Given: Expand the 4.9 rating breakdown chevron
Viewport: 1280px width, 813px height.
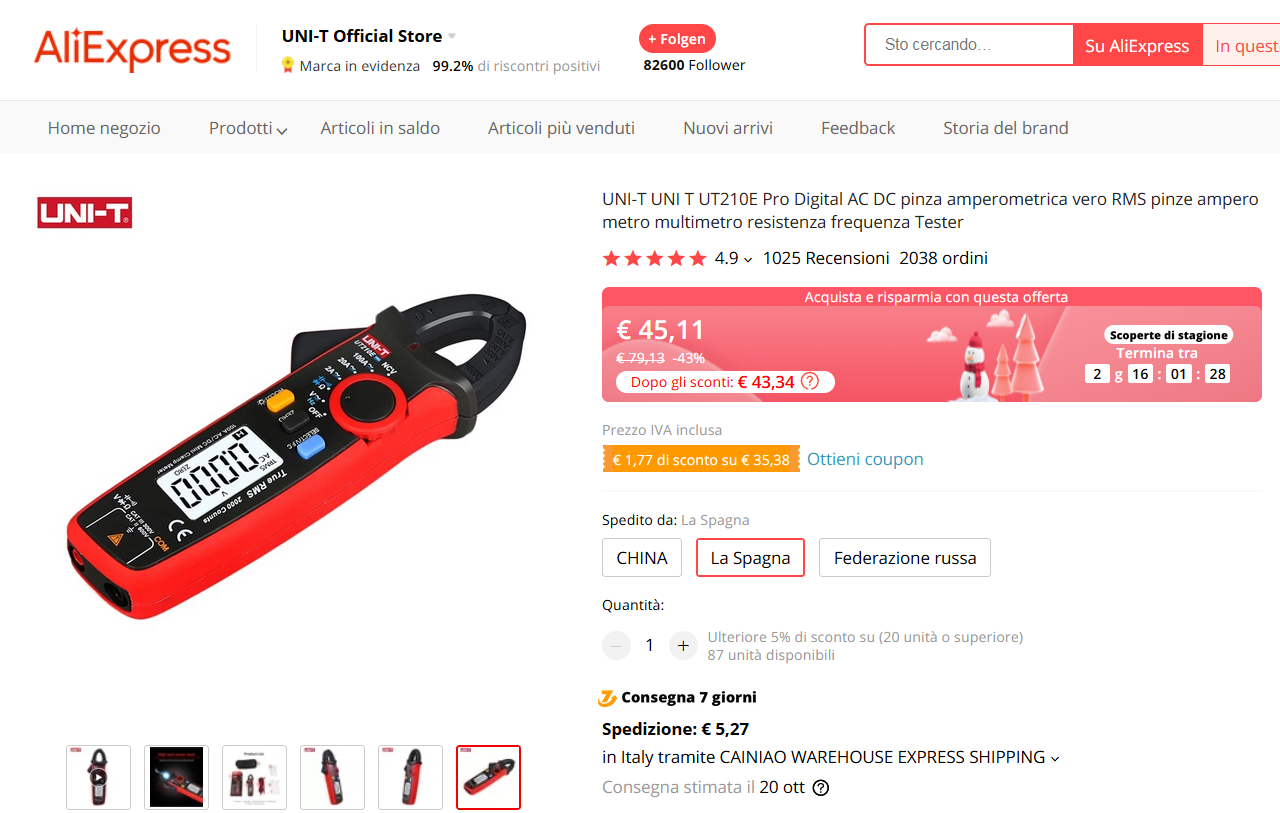Looking at the screenshot, I should click(x=748, y=259).
